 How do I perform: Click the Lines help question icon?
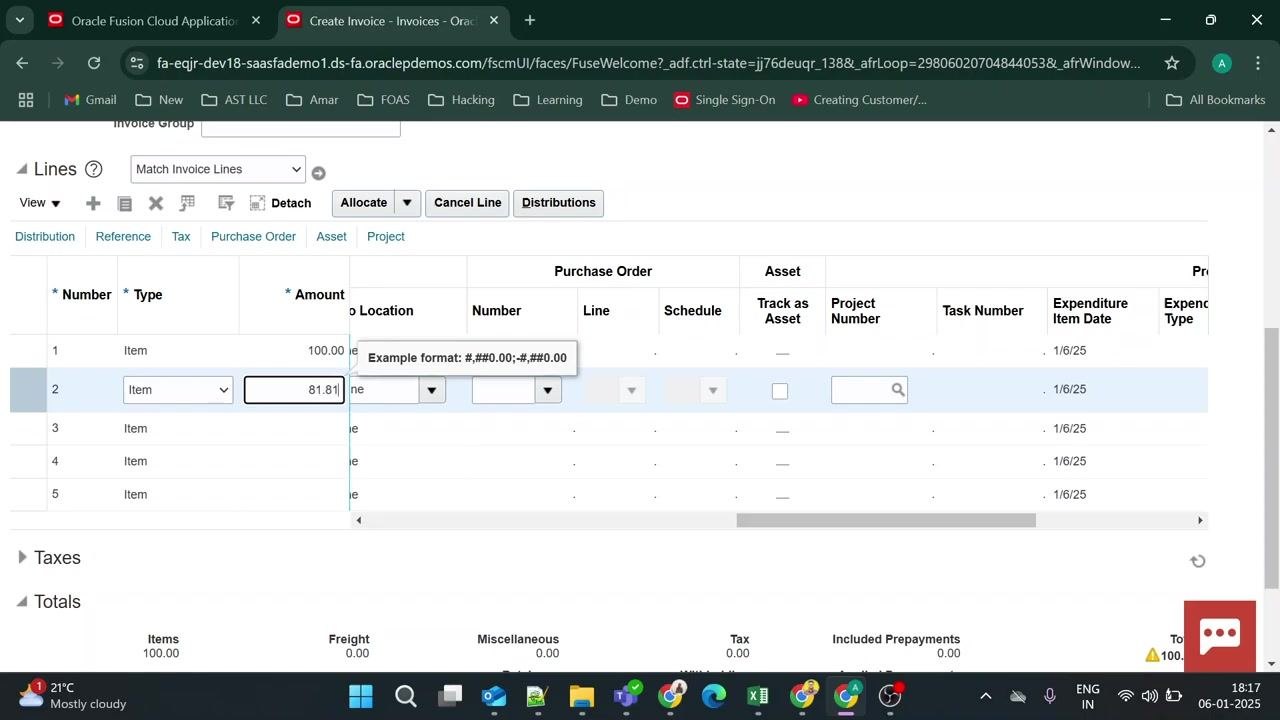click(94, 169)
